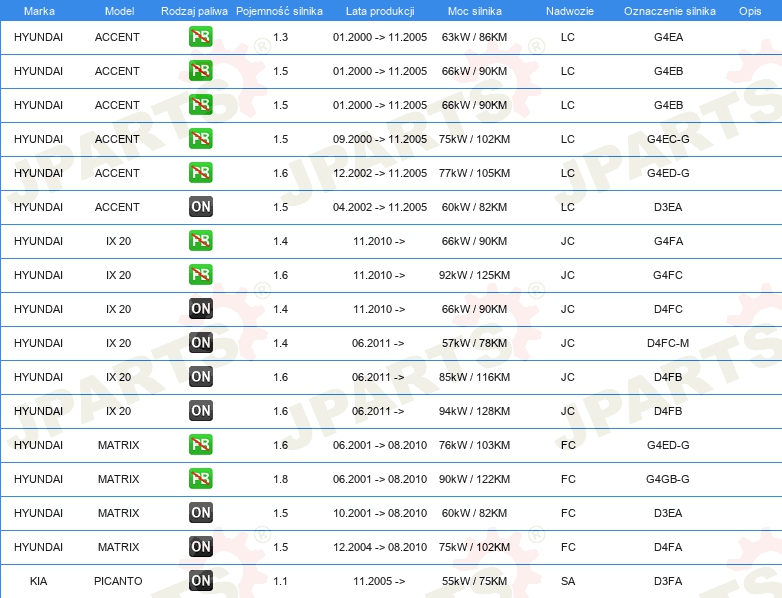Screen dimensions: 782x598
Task: Click the Moc silnika column header
Action: (474, 11)
